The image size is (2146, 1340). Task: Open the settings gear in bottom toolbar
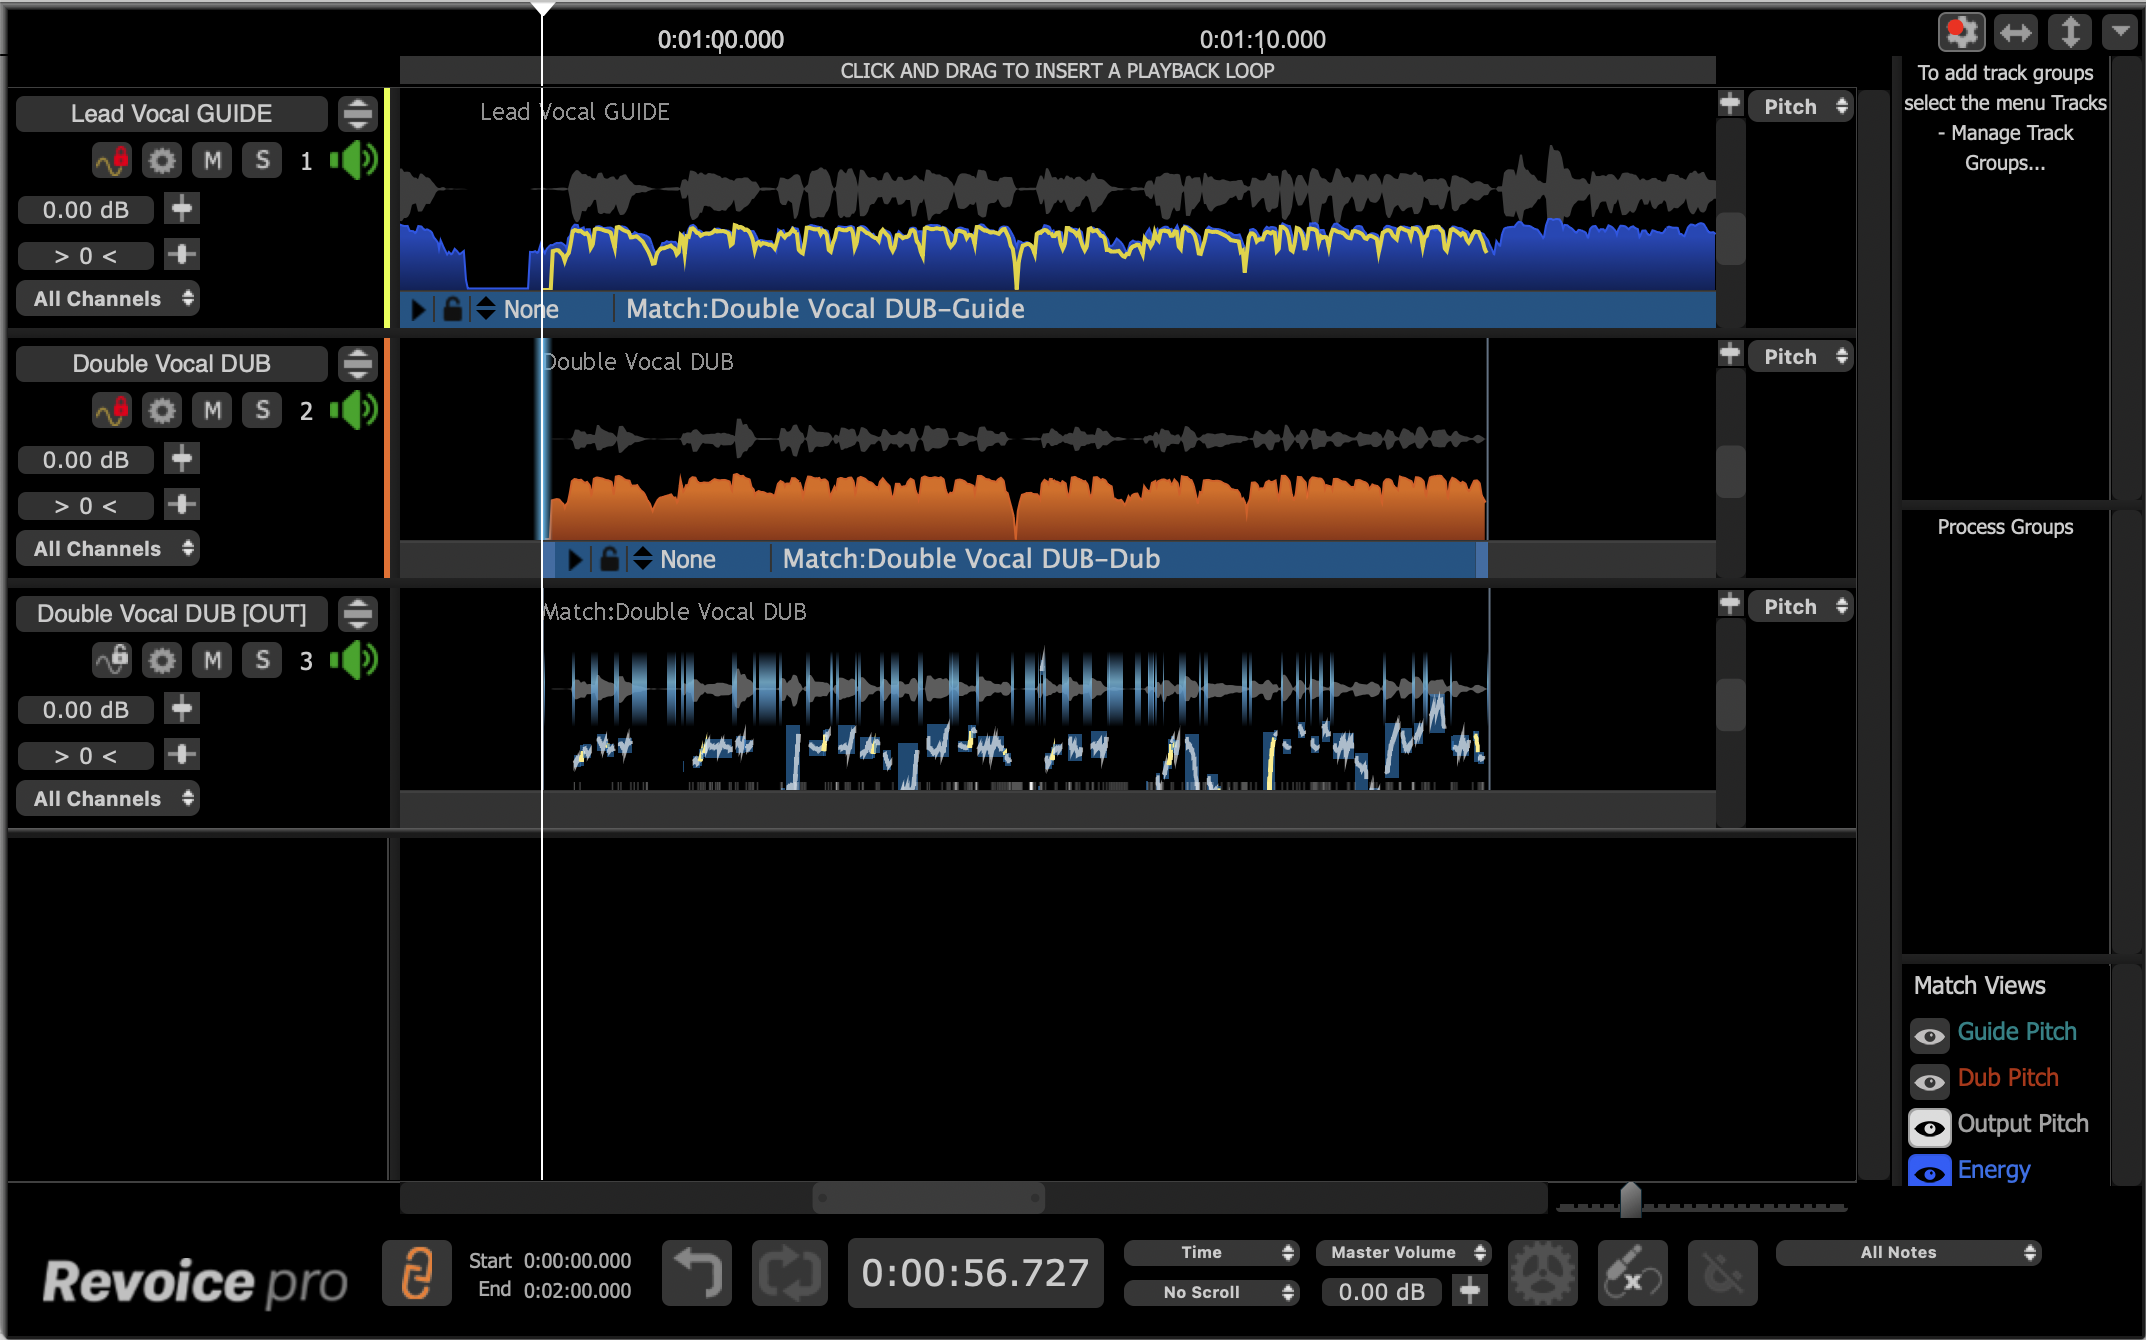(1542, 1273)
